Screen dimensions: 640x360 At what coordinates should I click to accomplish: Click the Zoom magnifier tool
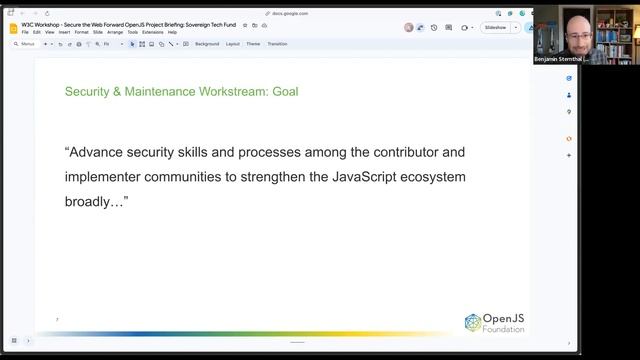click(98, 44)
